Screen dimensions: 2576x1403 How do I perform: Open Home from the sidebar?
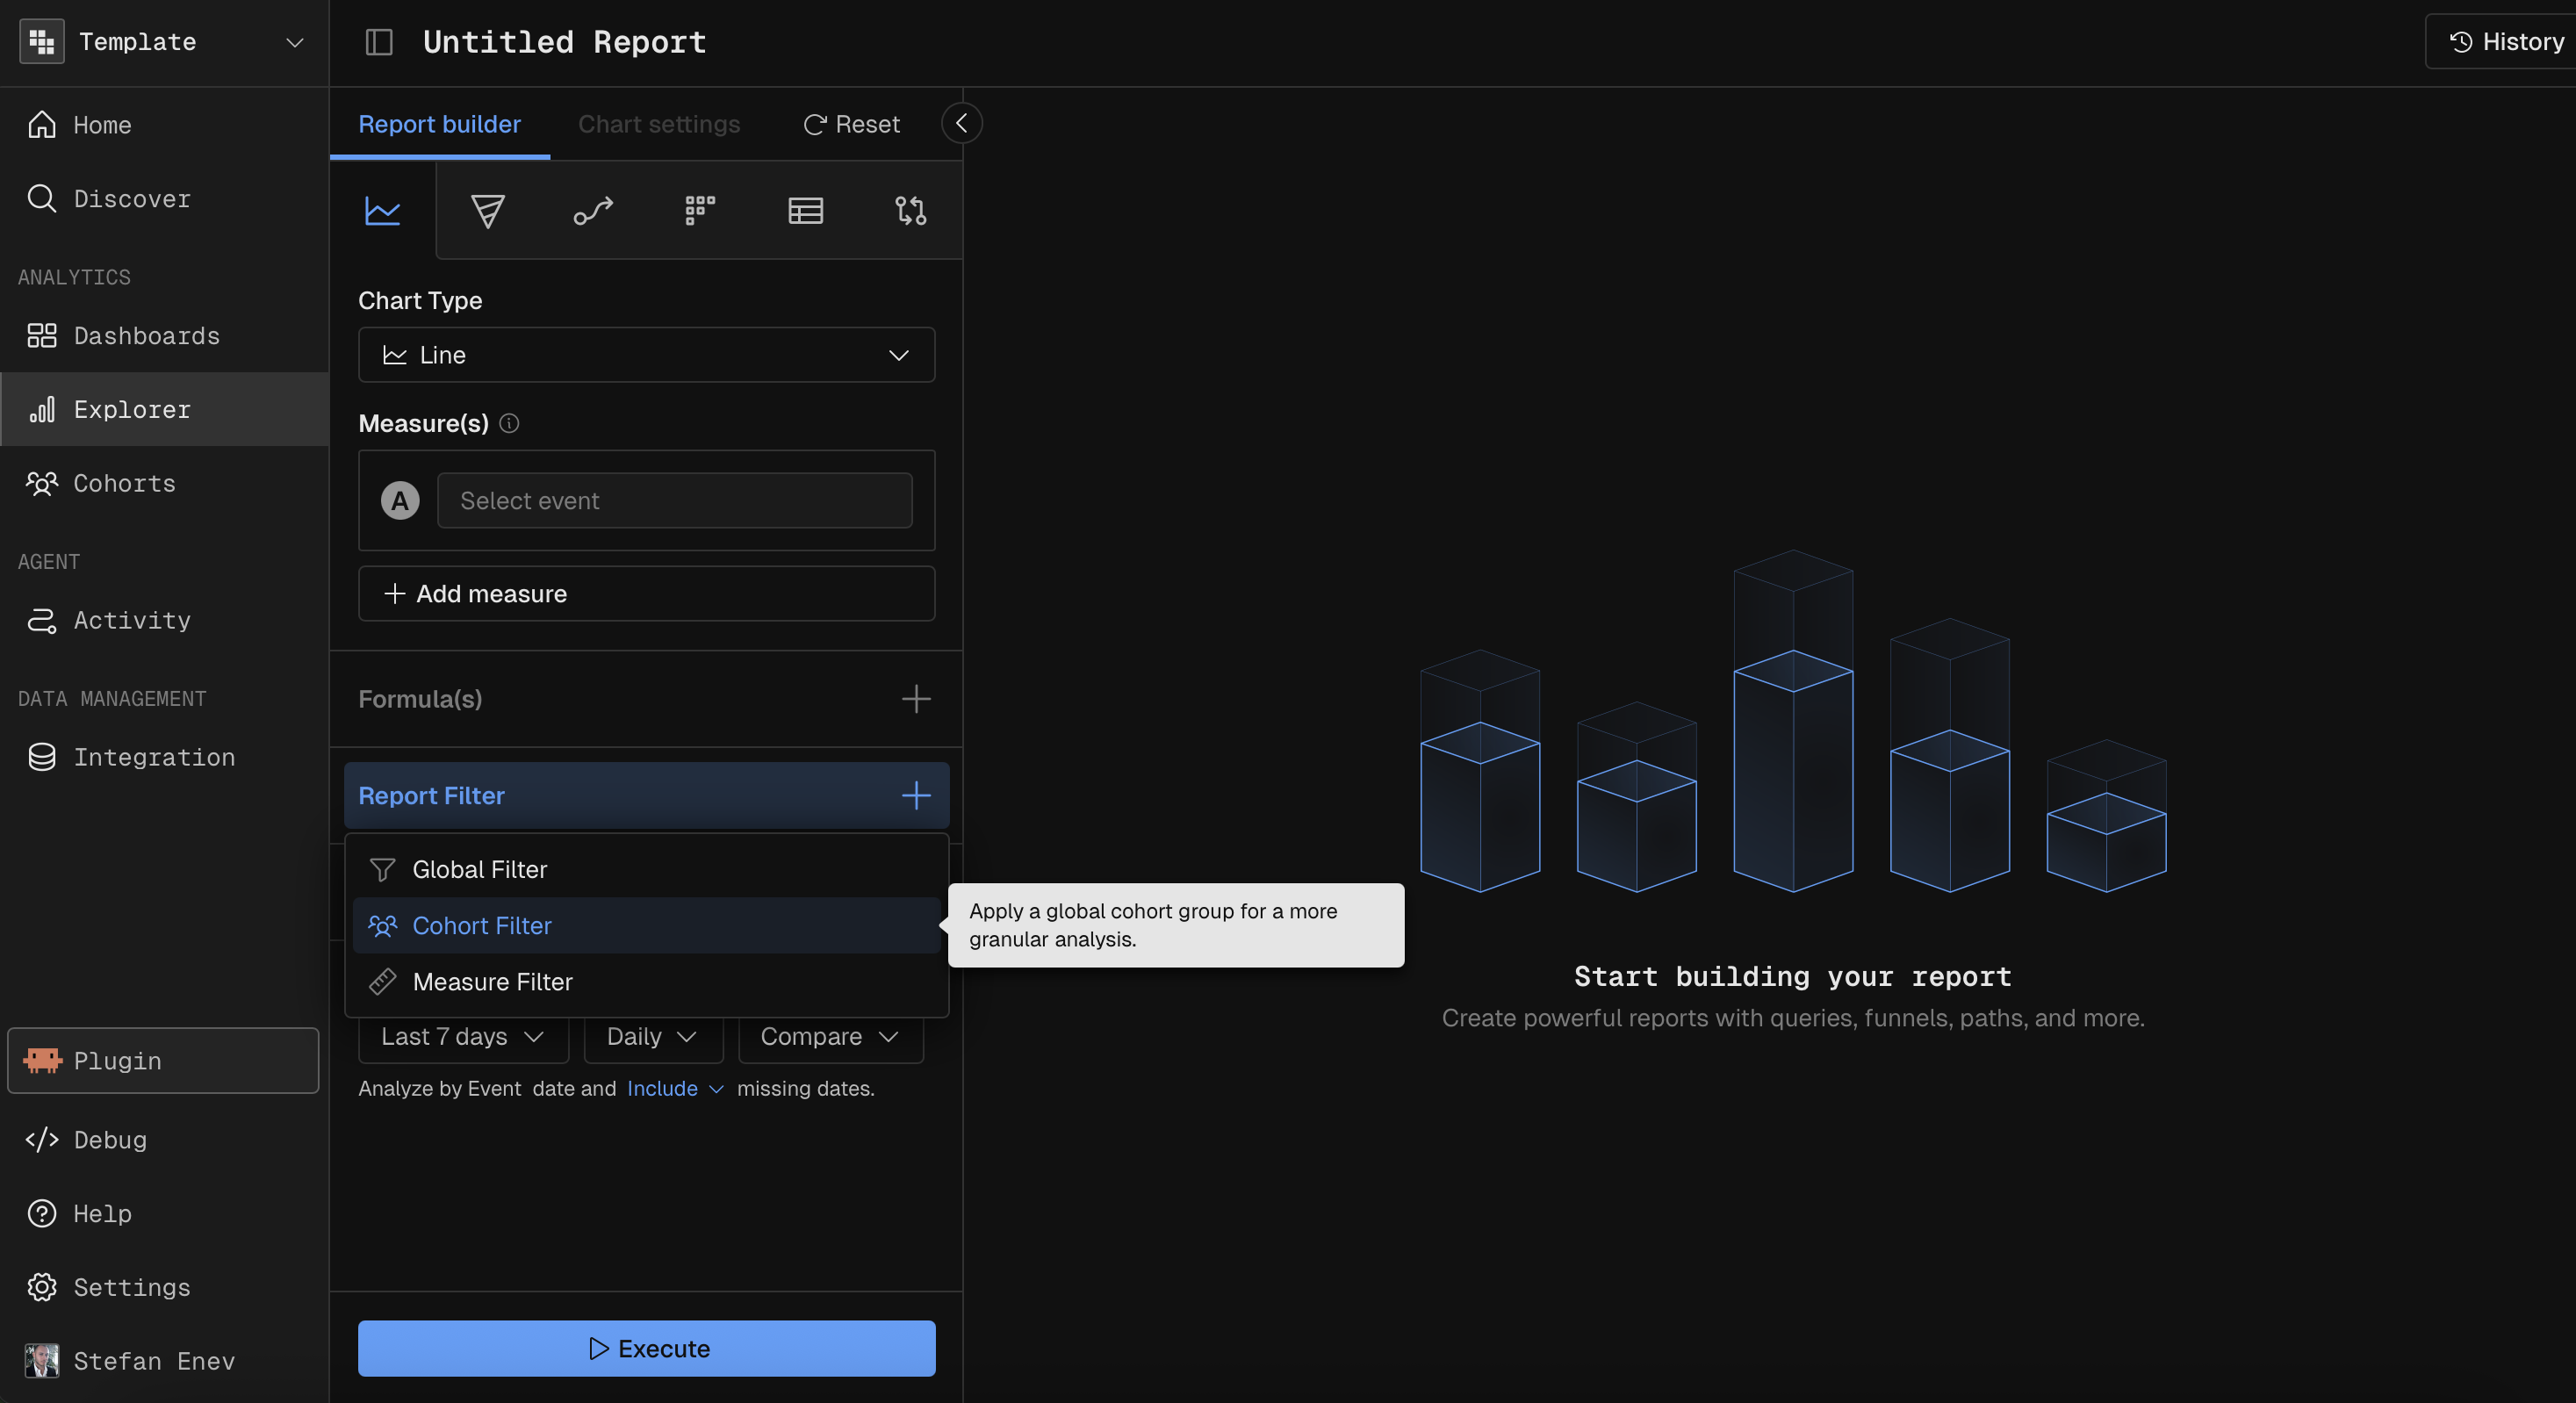pyautogui.click(x=164, y=125)
